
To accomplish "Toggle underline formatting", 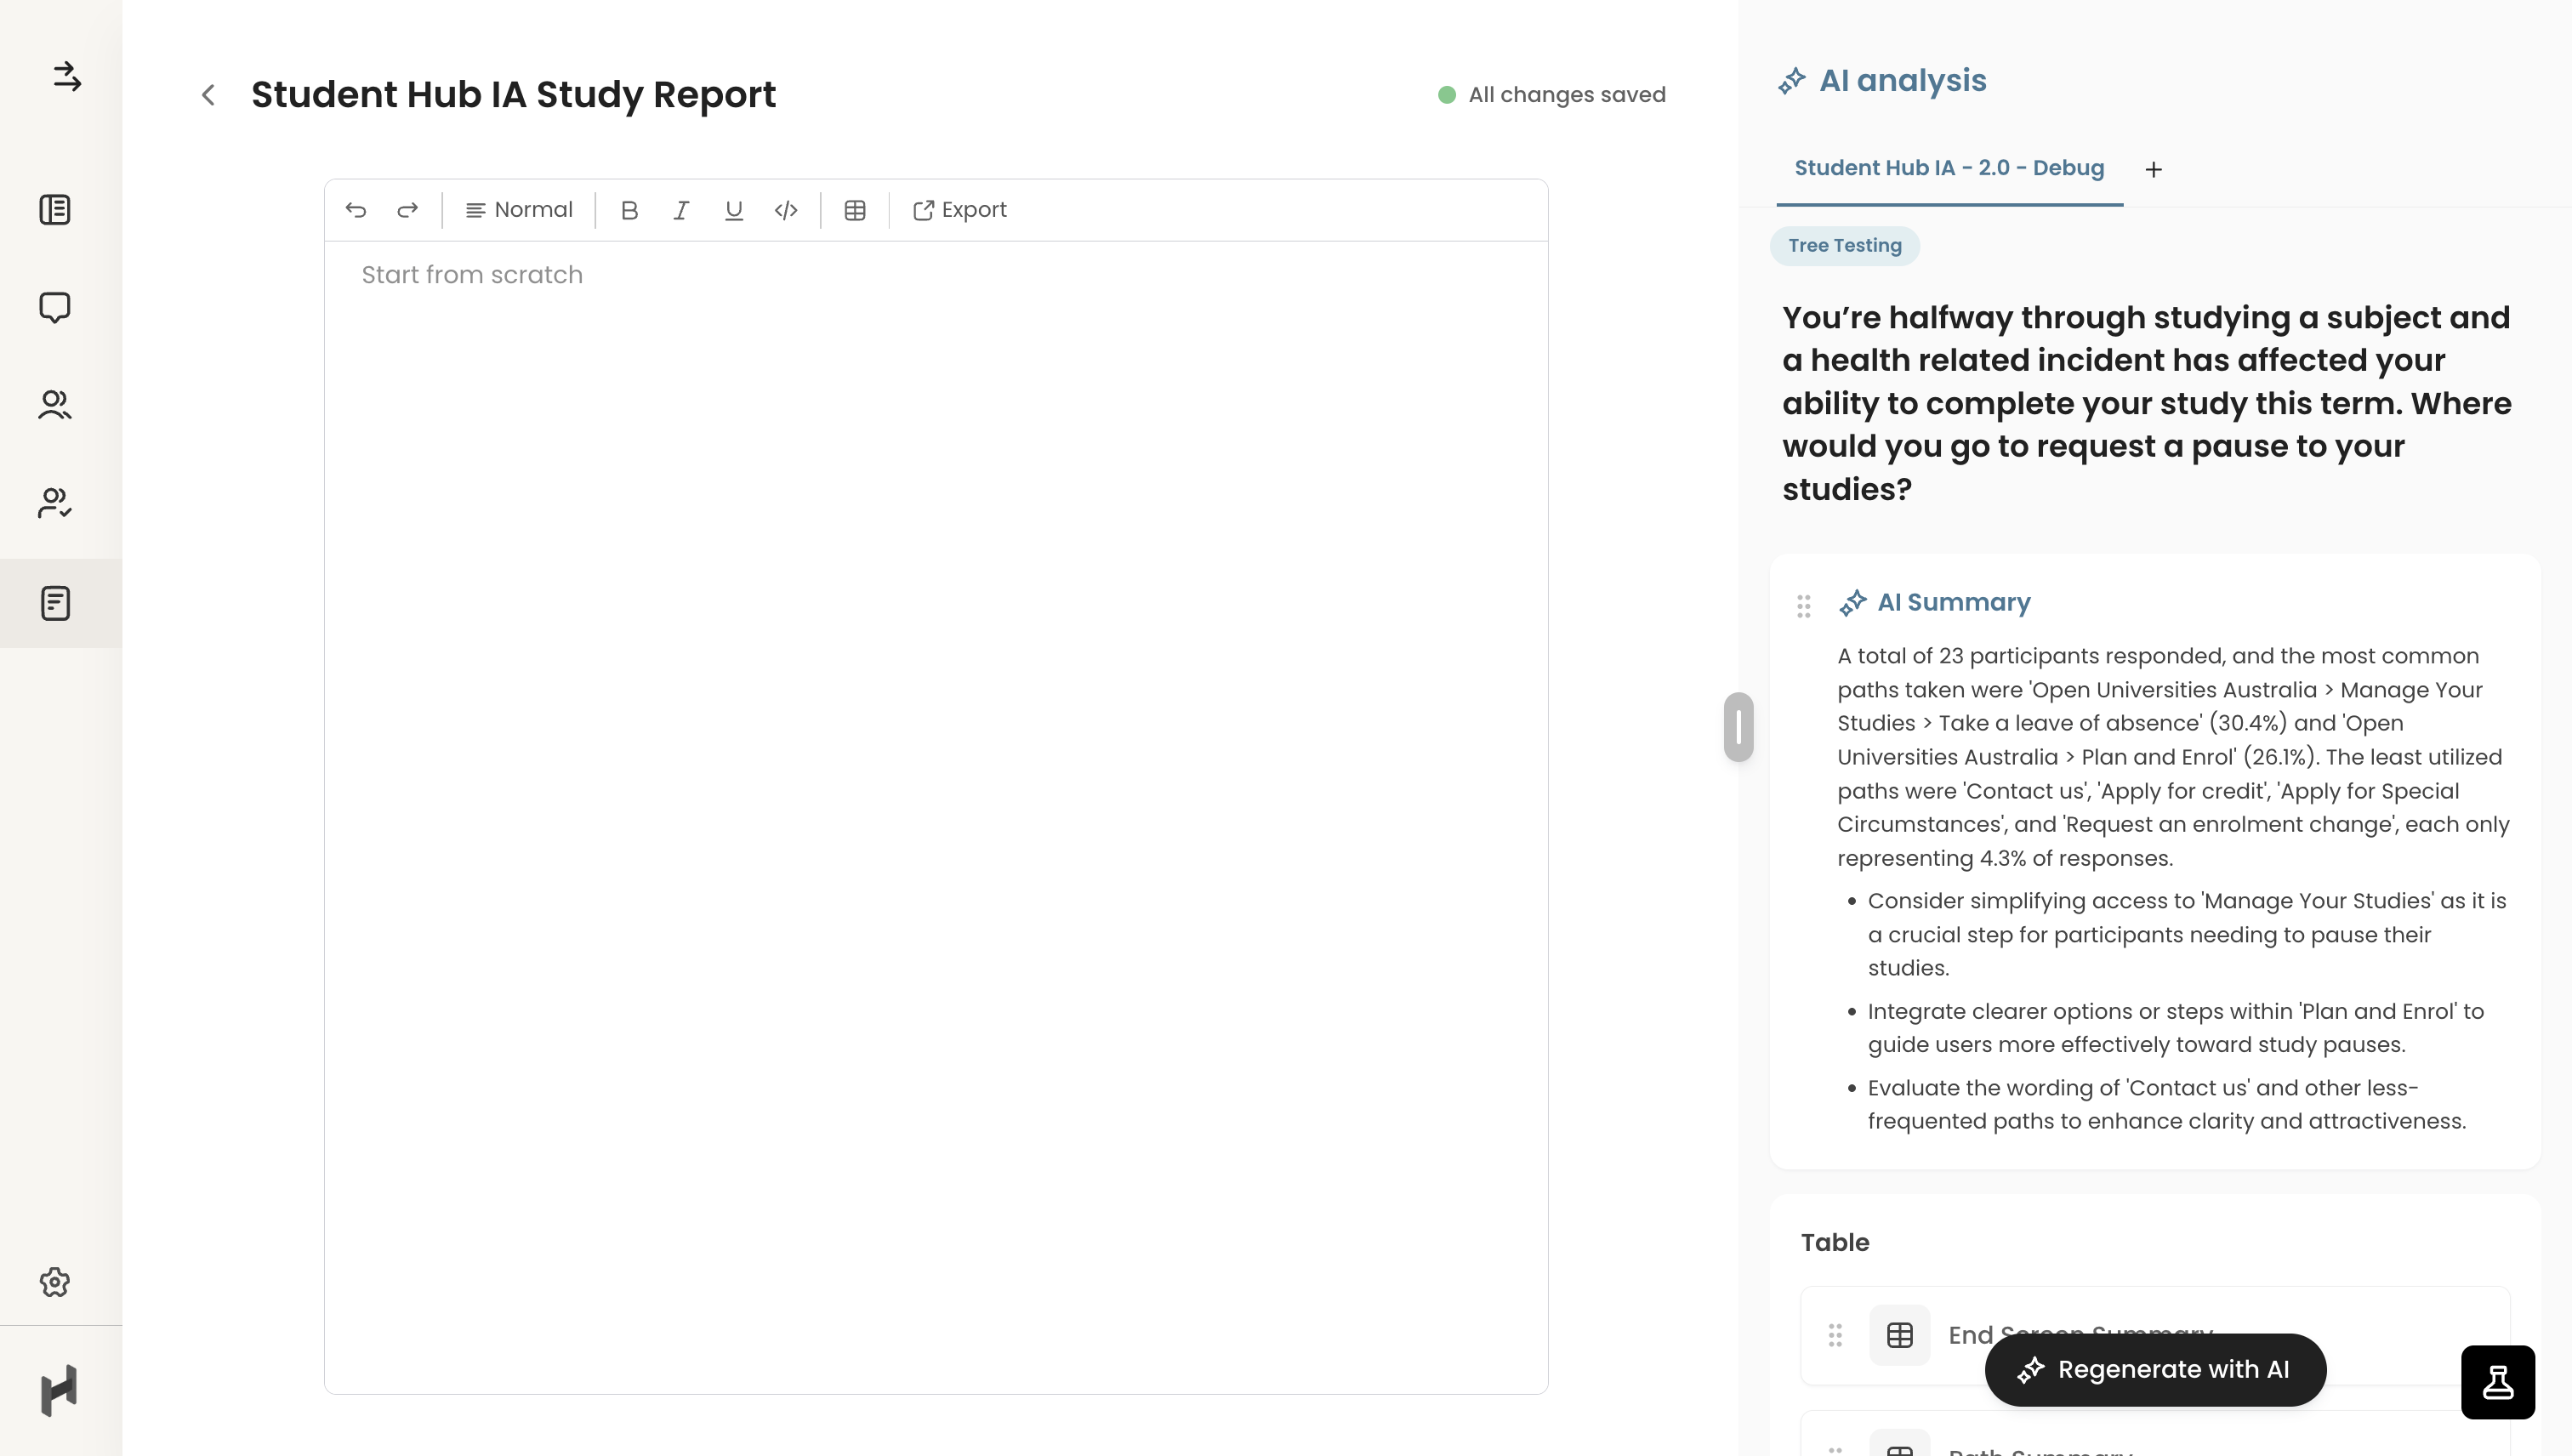I will pyautogui.click(x=734, y=210).
